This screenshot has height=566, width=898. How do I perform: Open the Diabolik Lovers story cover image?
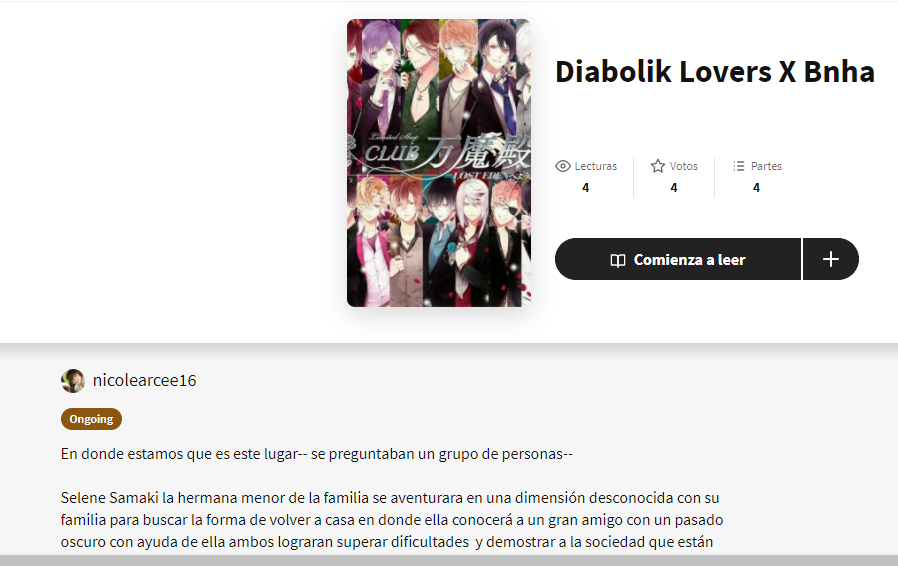tap(439, 163)
